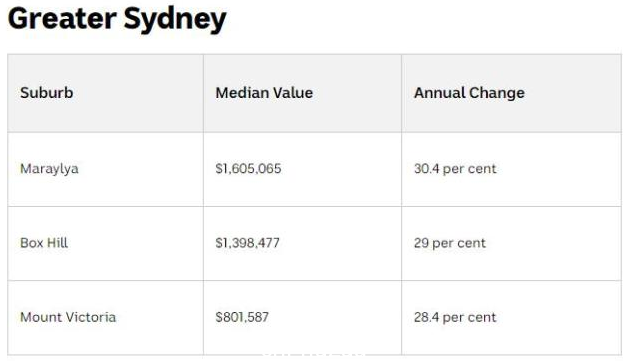Screen dimensions: 627x361
Task: Click the word Sydney in the title
Action: coord(175,20)
